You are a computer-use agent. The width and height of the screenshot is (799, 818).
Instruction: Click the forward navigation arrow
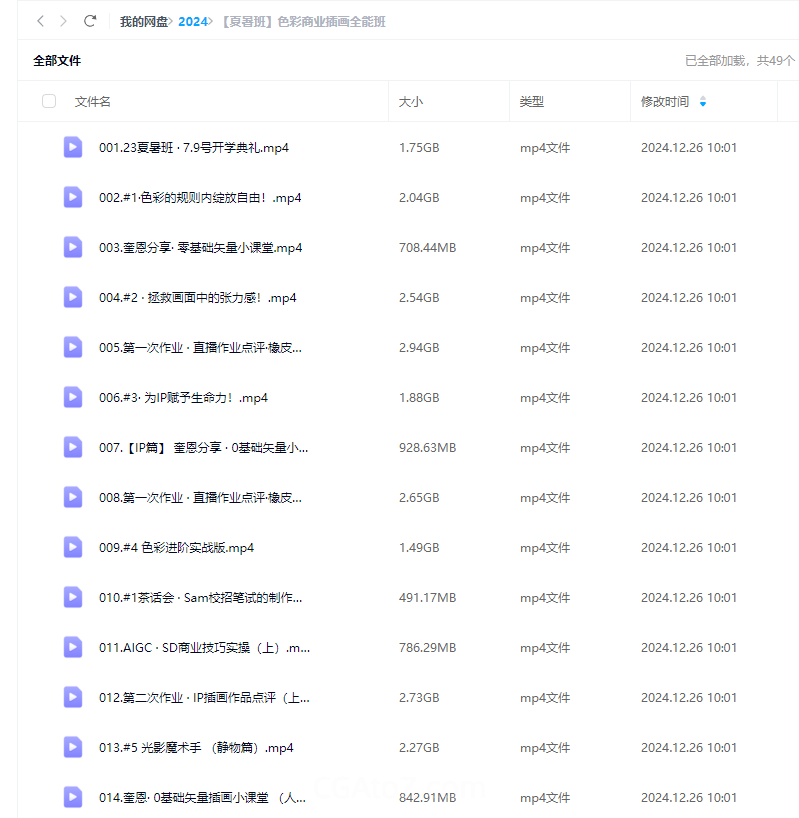pos(64,21)
